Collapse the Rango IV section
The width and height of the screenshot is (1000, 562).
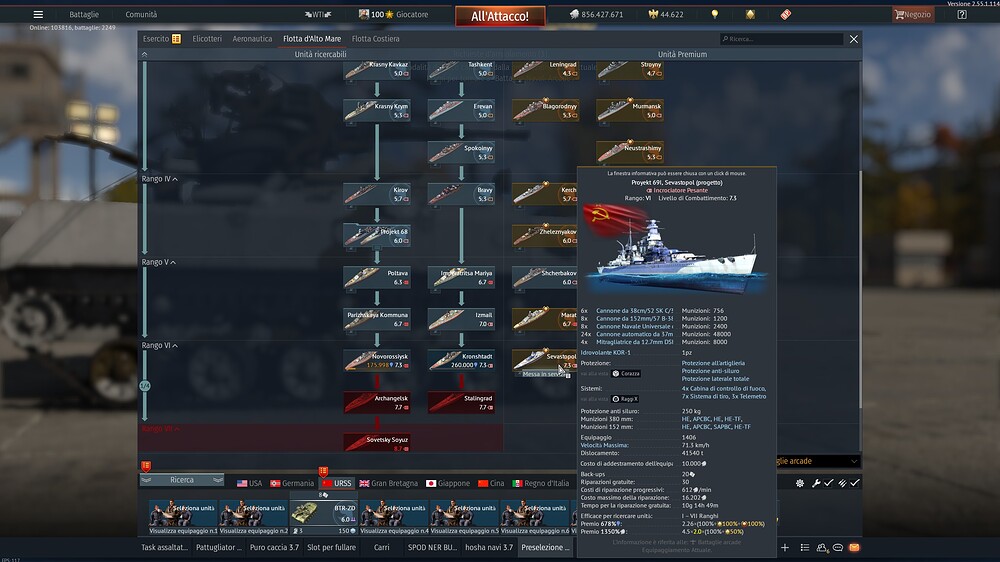pyautogui.click(x=159, y=179)
